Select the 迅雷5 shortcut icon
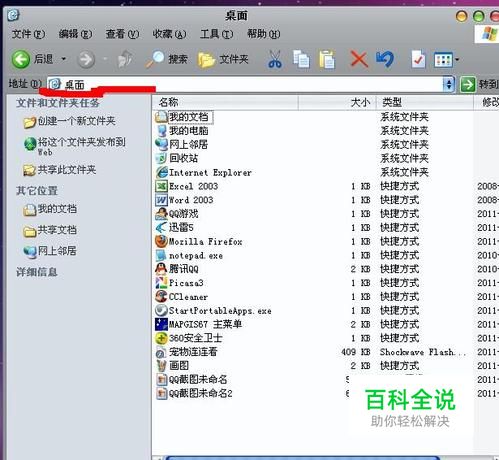499x460 pixels. [x=161, y=227]
